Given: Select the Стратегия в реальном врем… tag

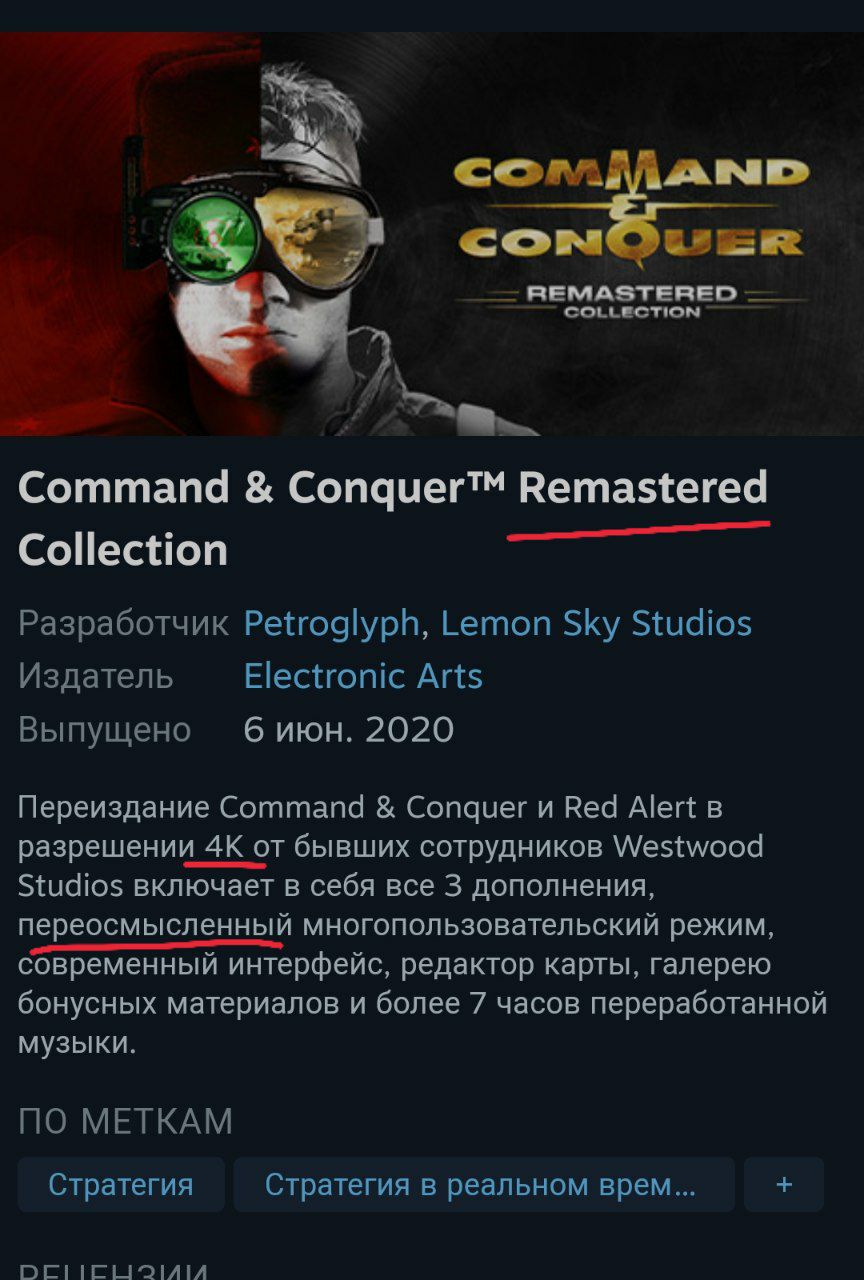Looking at the screenshot, I should (x=484, y=1185).
